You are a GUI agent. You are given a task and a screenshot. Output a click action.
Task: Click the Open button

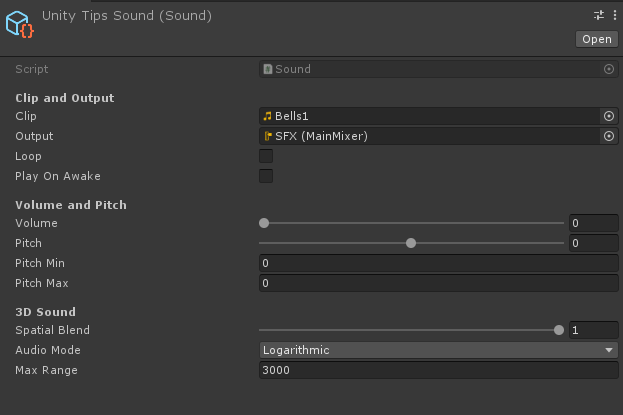(x=597, y=39)
